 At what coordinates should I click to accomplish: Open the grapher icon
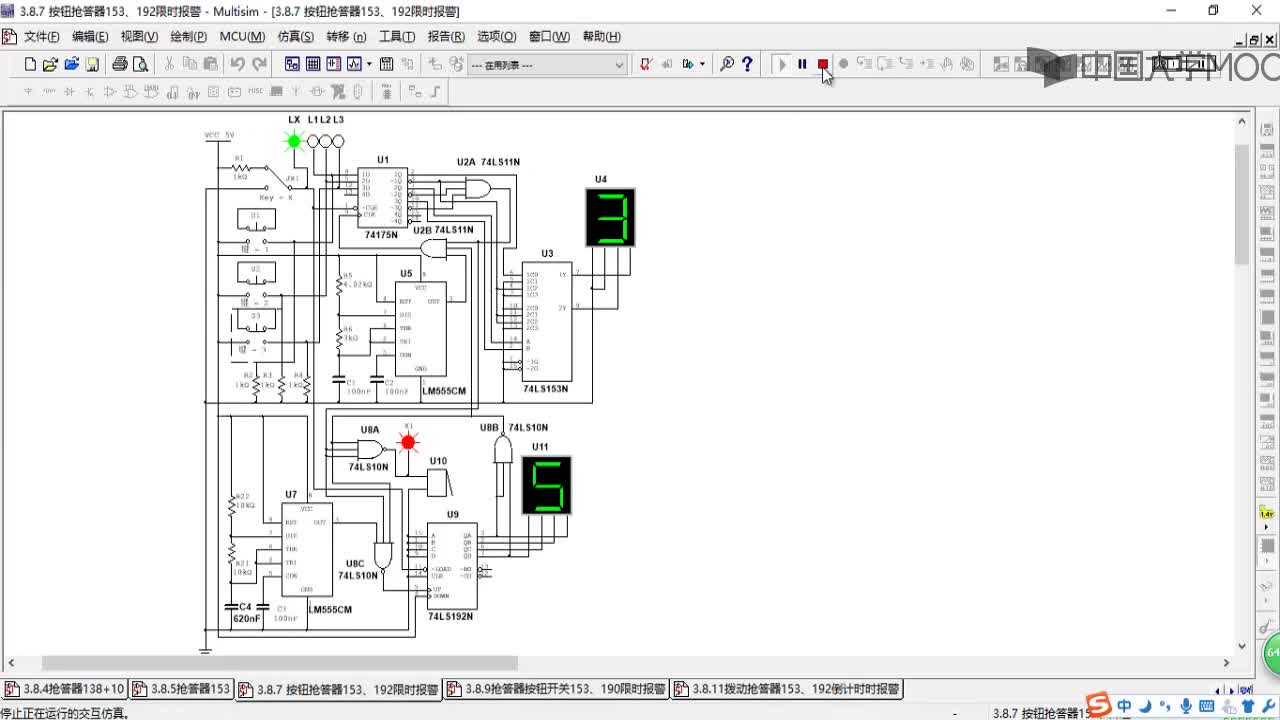(354, 64)
